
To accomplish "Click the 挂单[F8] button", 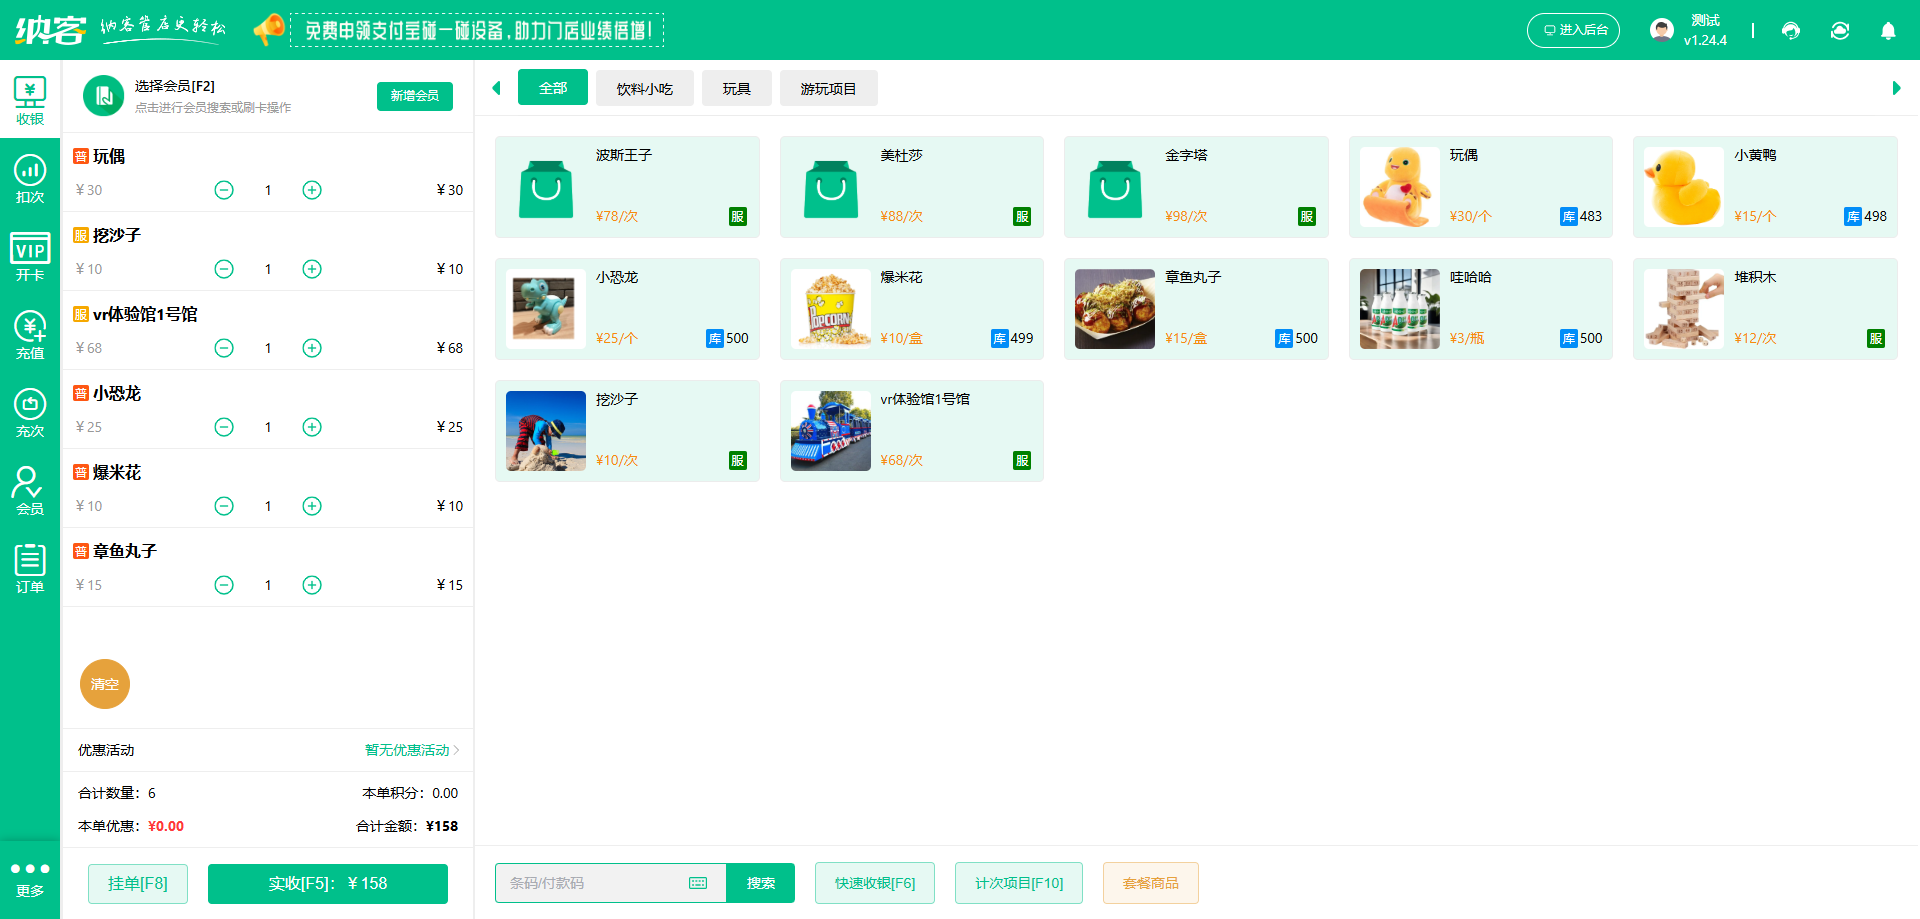I will tap(138, 883).
